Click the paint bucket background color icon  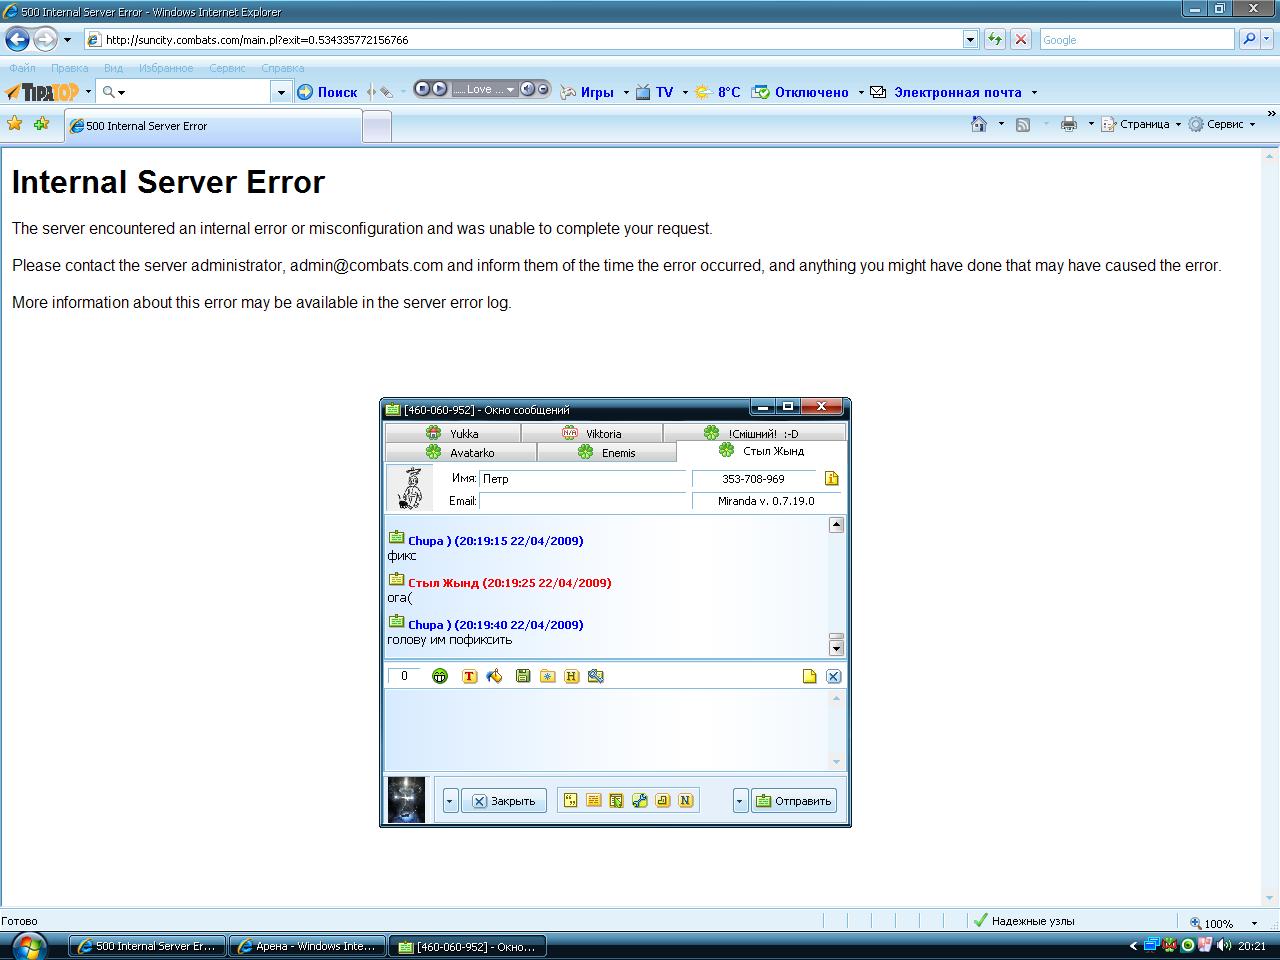tap(494, 677)
